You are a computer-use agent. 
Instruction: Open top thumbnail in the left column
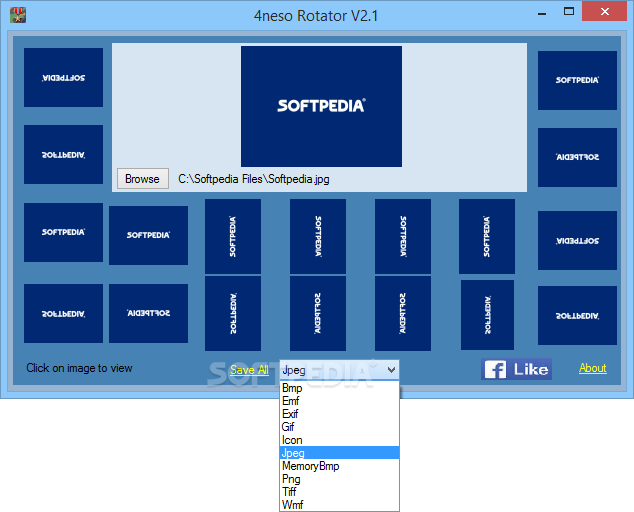pyautogui.click(x=63, y=77)
